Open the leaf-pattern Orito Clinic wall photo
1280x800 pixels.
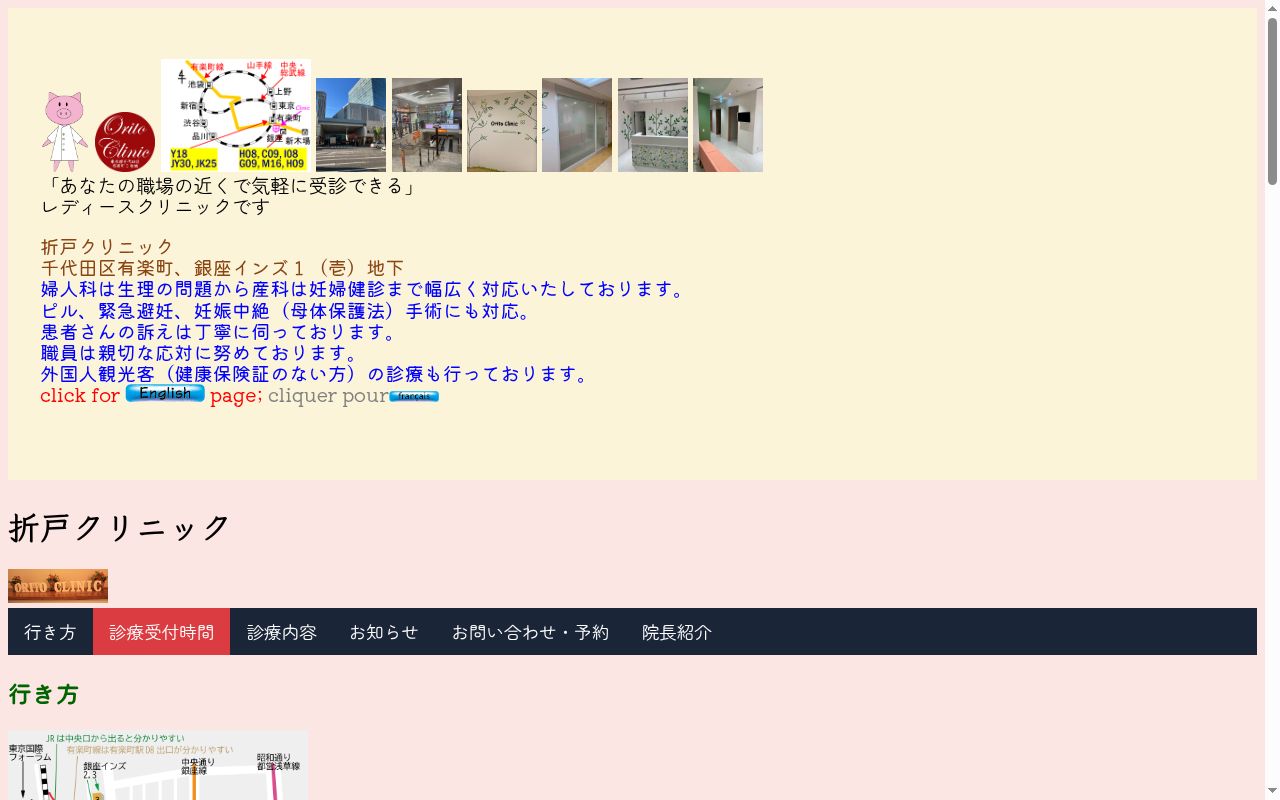(x=502, y=131)
